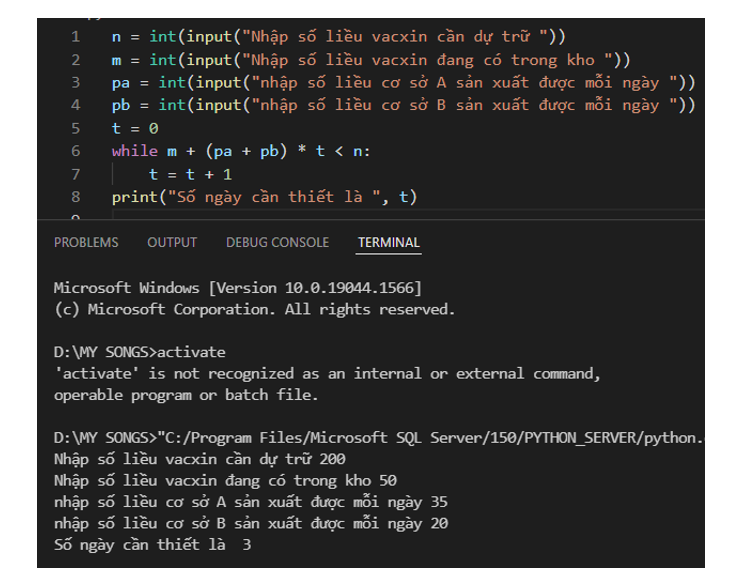Click line number 6 in the gutter
Screen dimensions: 729x579
[75, 151]
